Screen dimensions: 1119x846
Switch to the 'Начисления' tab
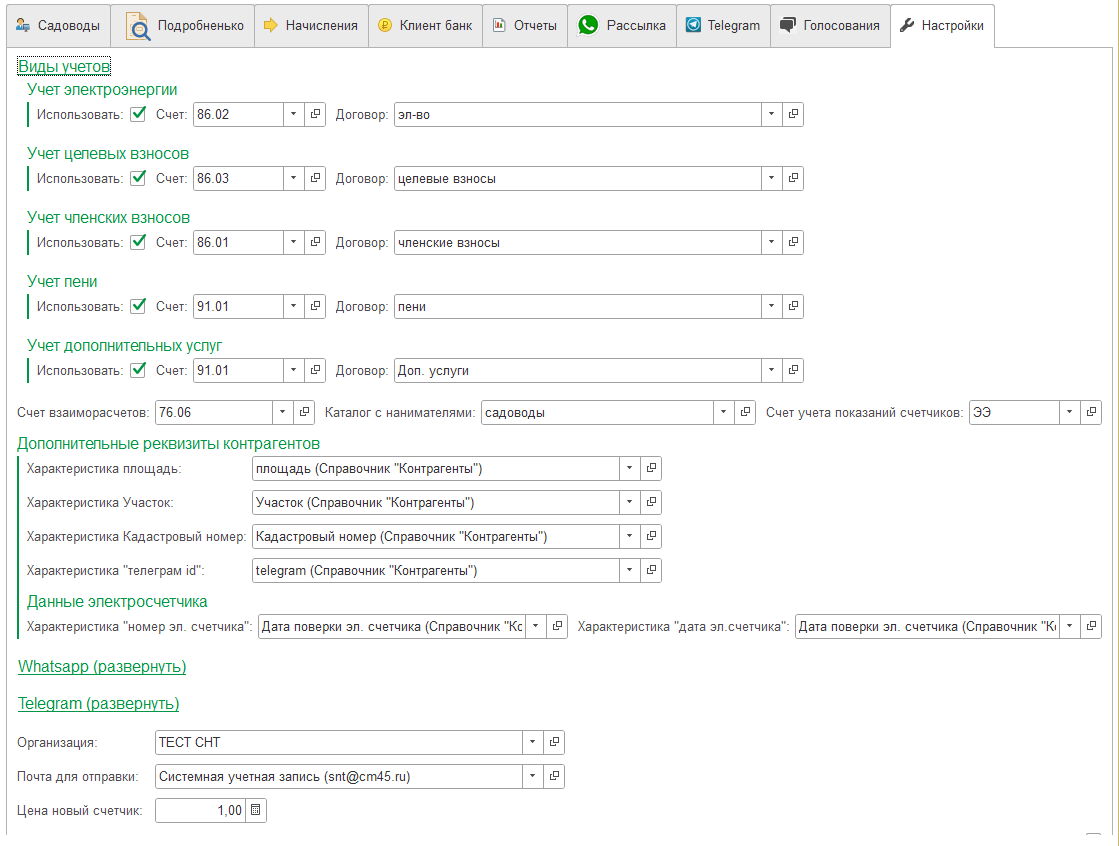click(x=311, y=26)
